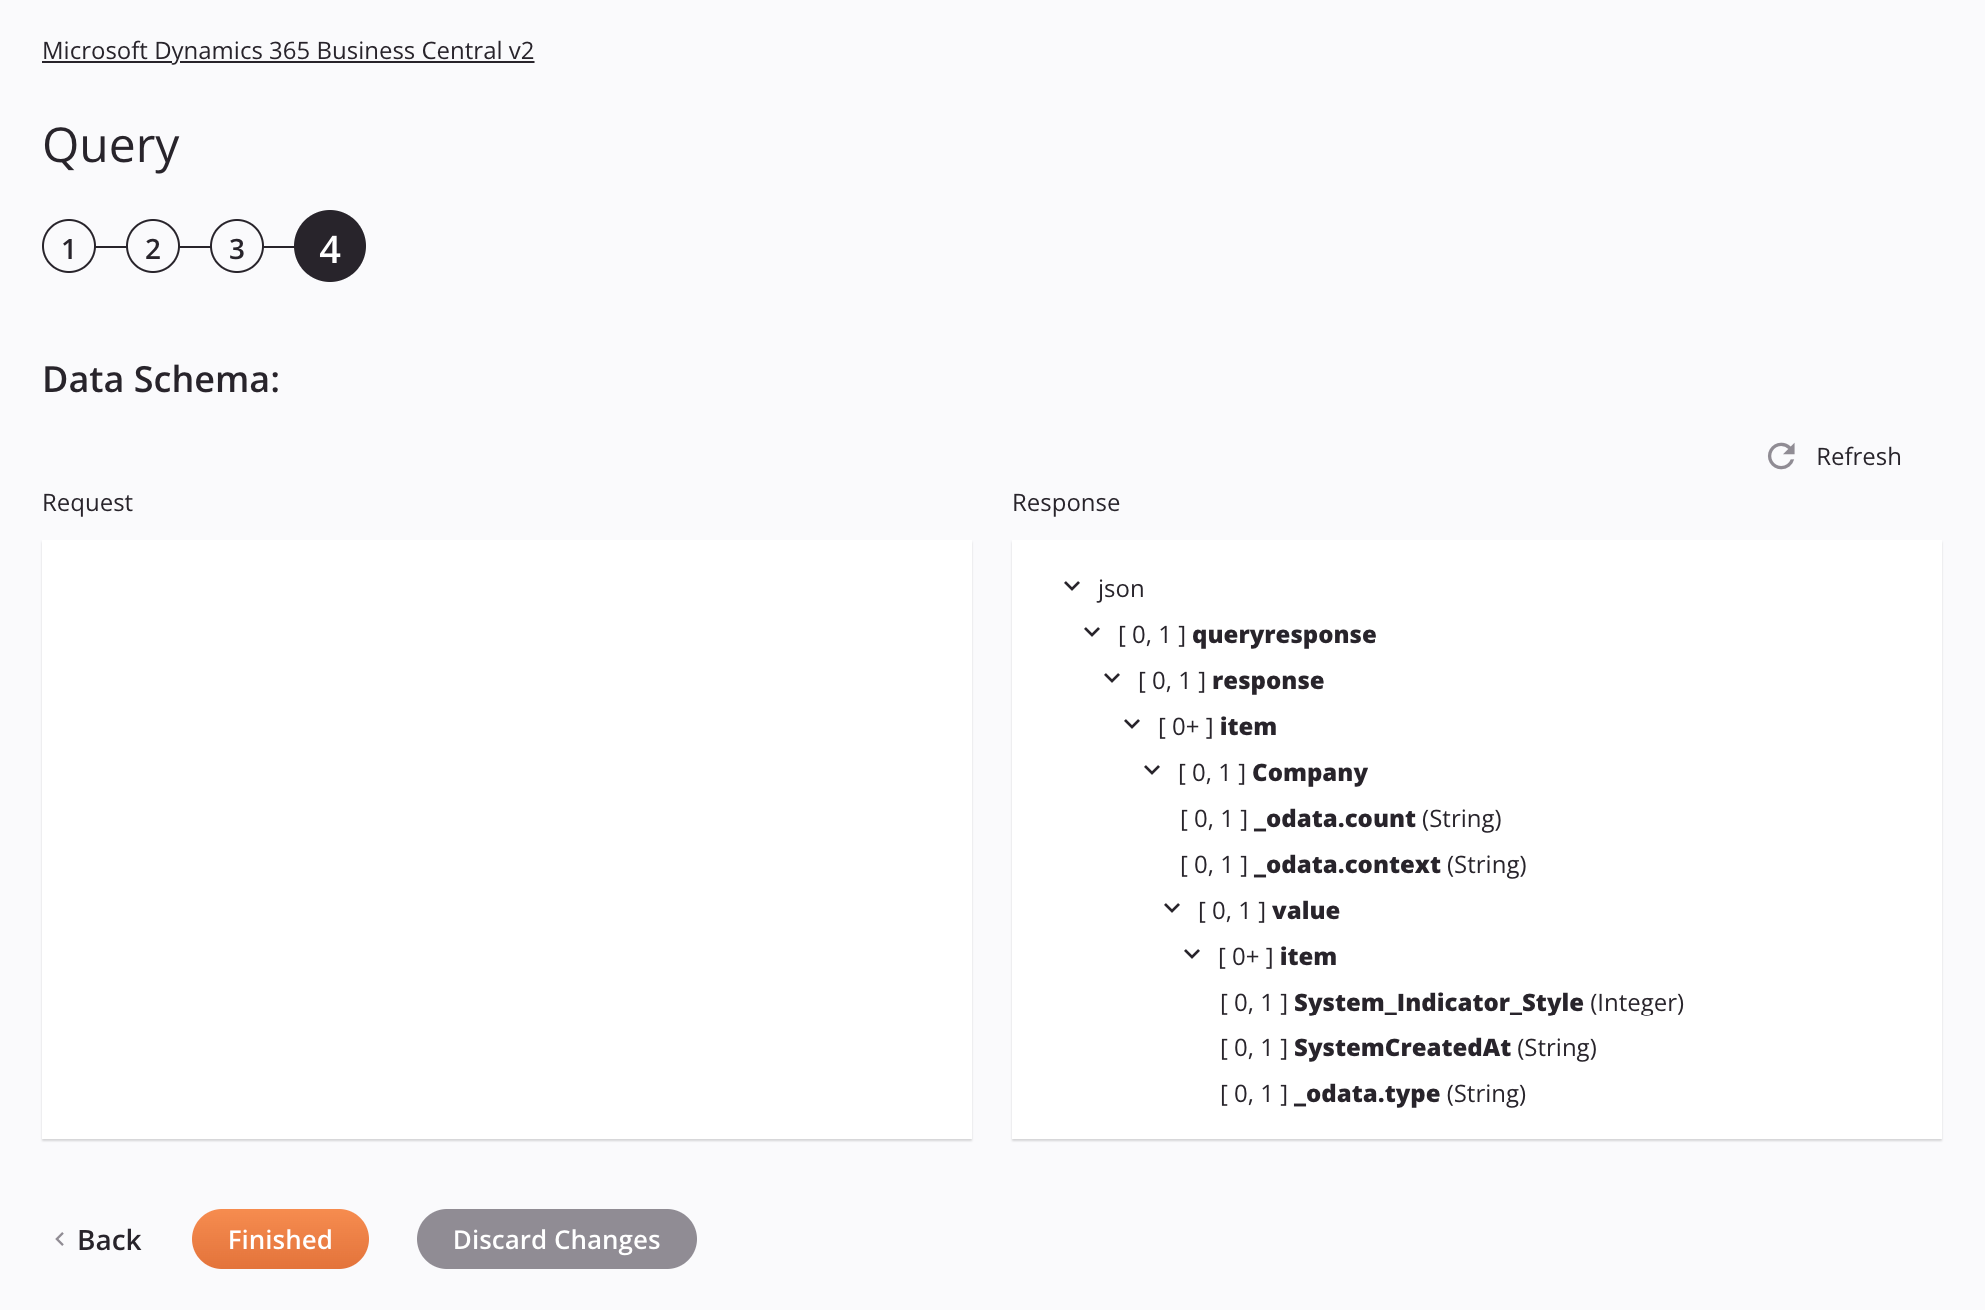Viewport: 1985px width, 1310px height.
Task: Select the Discard Changes option
Action: [555, 1238]
